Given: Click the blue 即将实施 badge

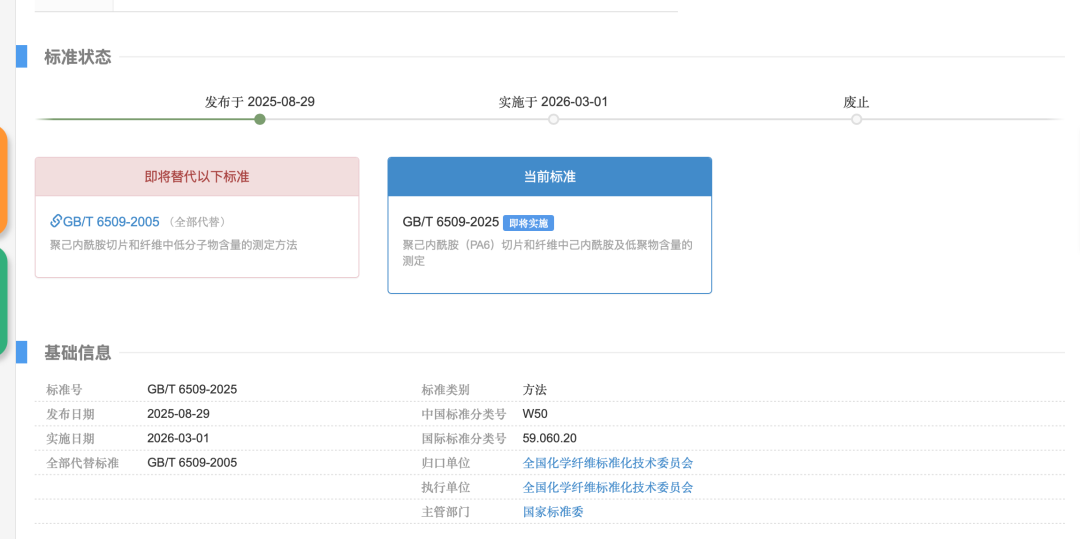Looking at the screenshot, I should click(x=528, y=222).
